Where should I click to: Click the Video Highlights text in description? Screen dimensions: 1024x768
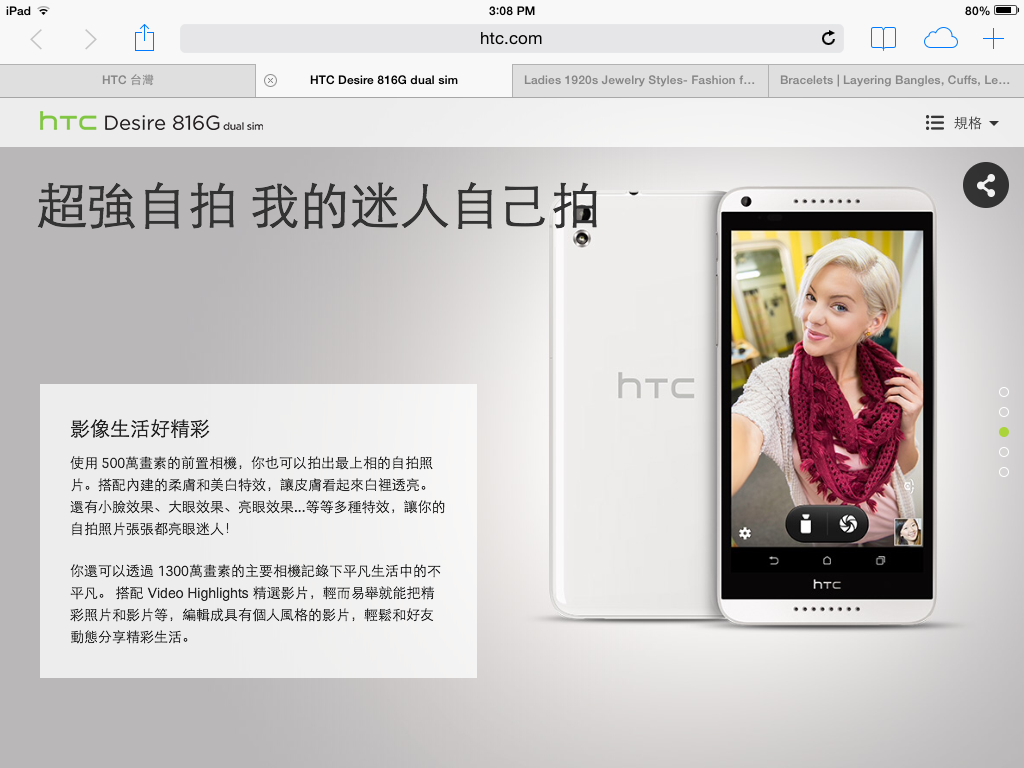(198, 593)
